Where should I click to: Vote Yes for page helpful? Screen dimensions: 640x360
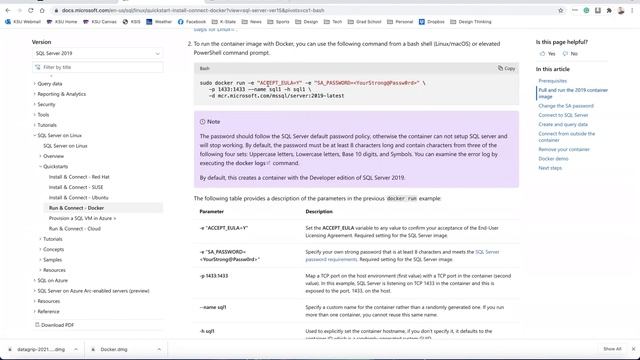[547, 54]
